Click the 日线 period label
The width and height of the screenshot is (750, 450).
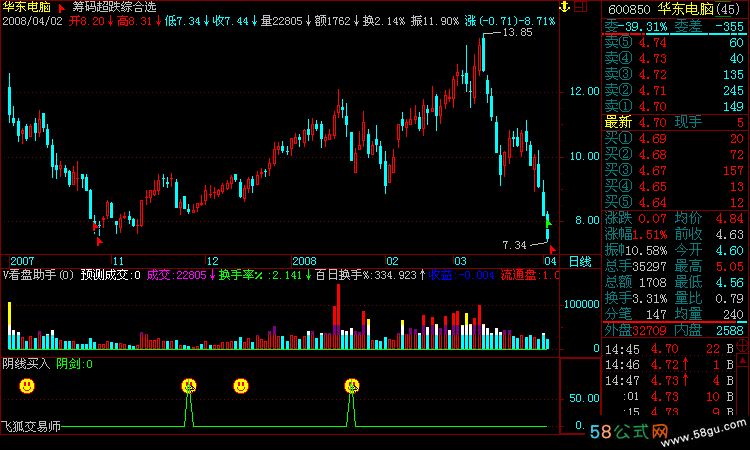tap(580, 262)
